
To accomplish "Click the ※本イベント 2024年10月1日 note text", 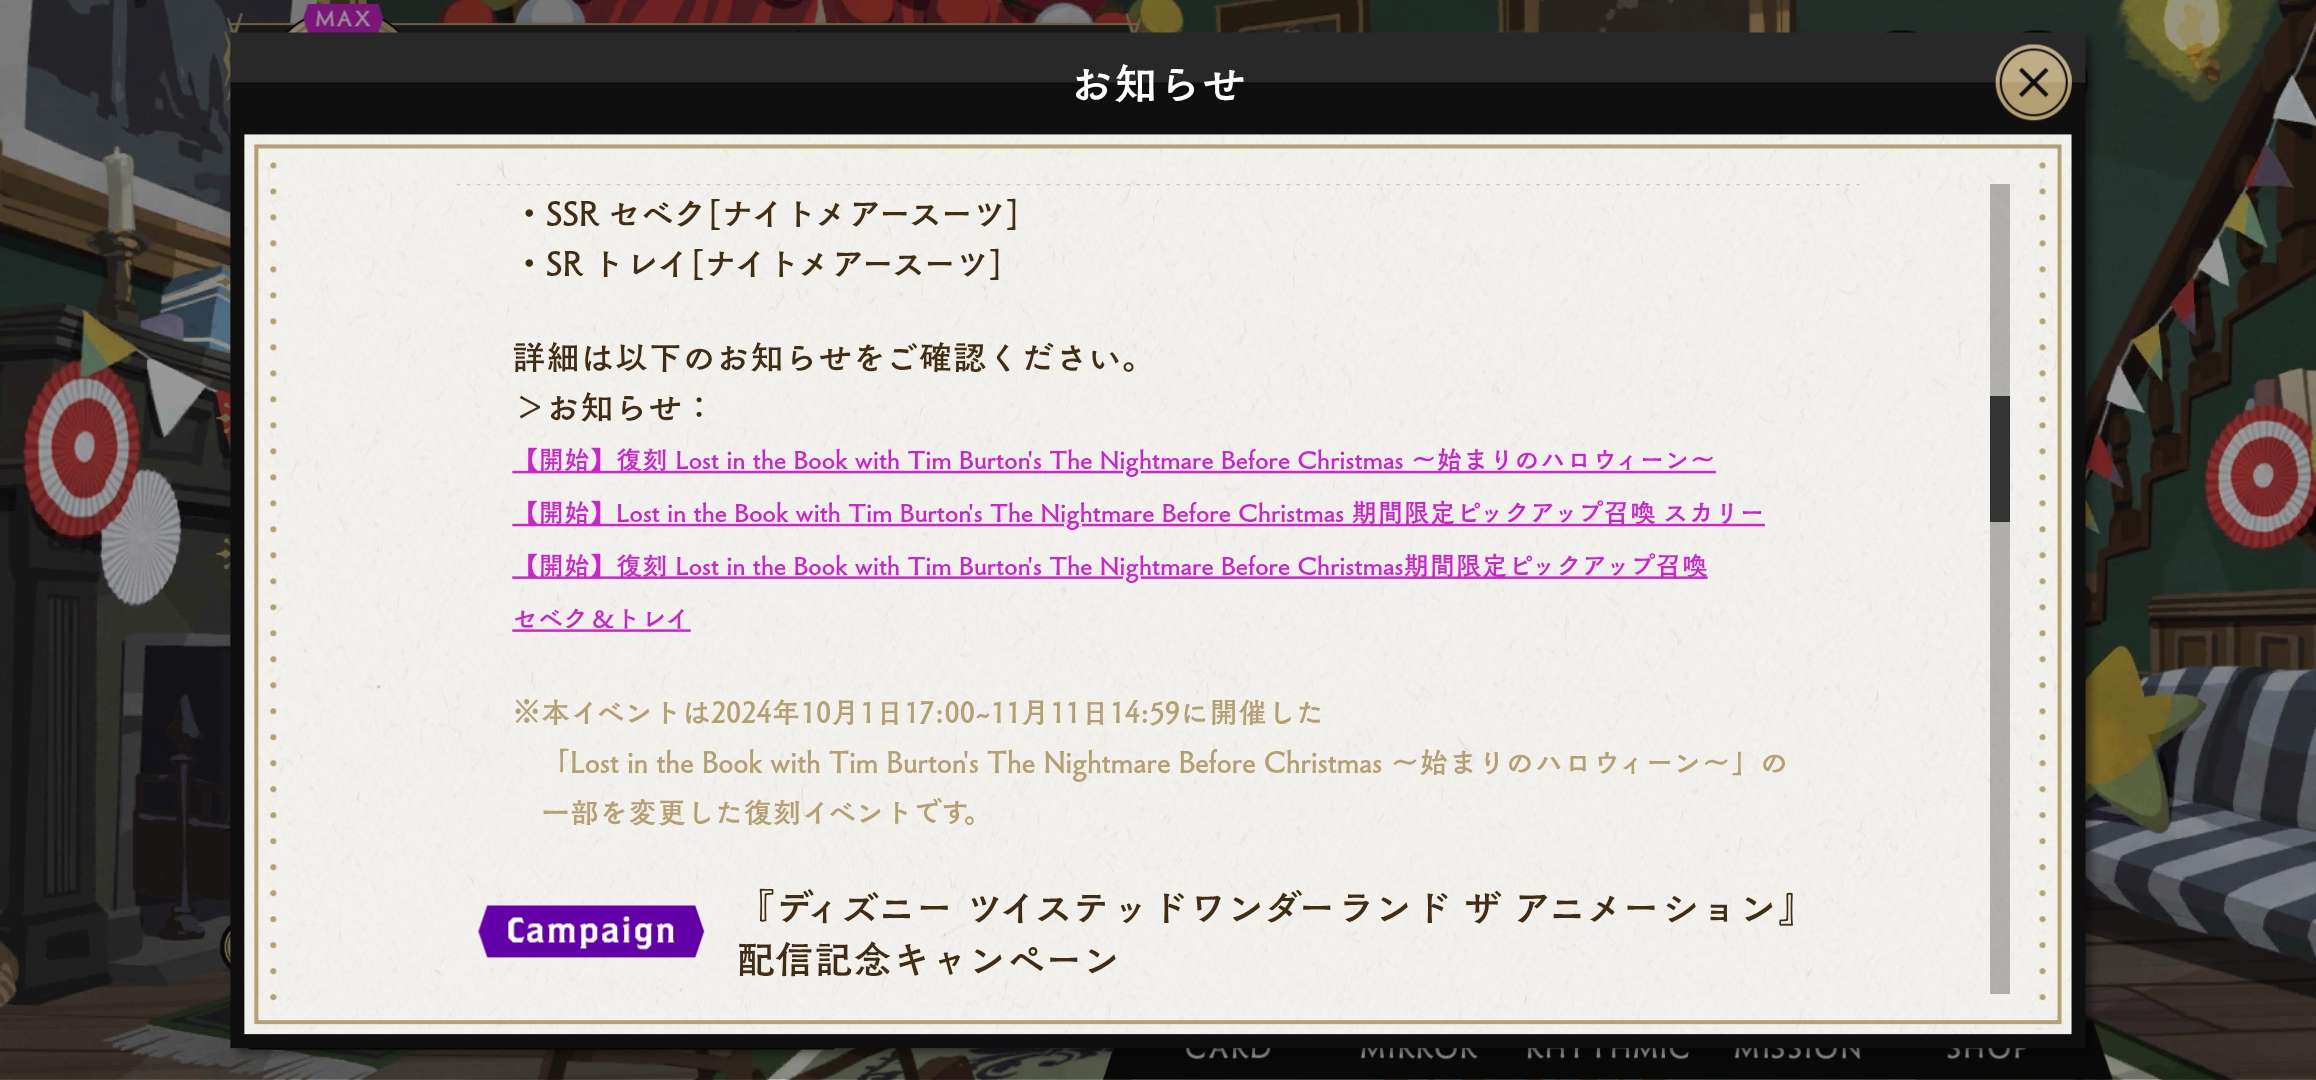I will [x=917, y=713].
